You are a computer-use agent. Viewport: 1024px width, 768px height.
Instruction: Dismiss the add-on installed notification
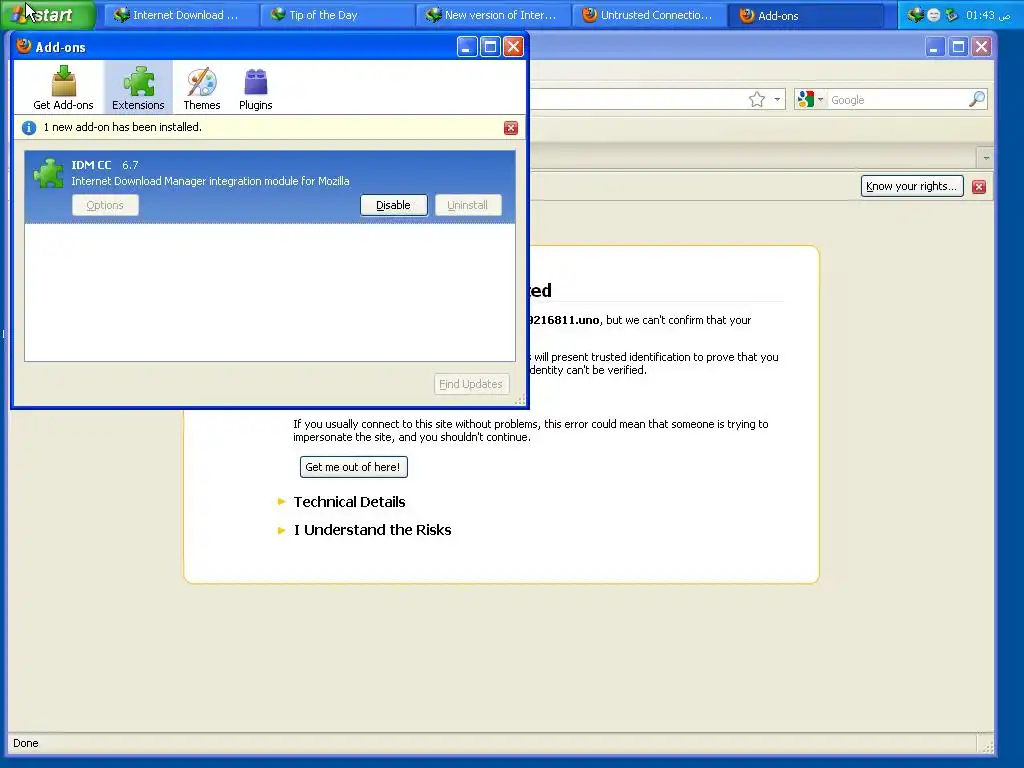point(511,128)
